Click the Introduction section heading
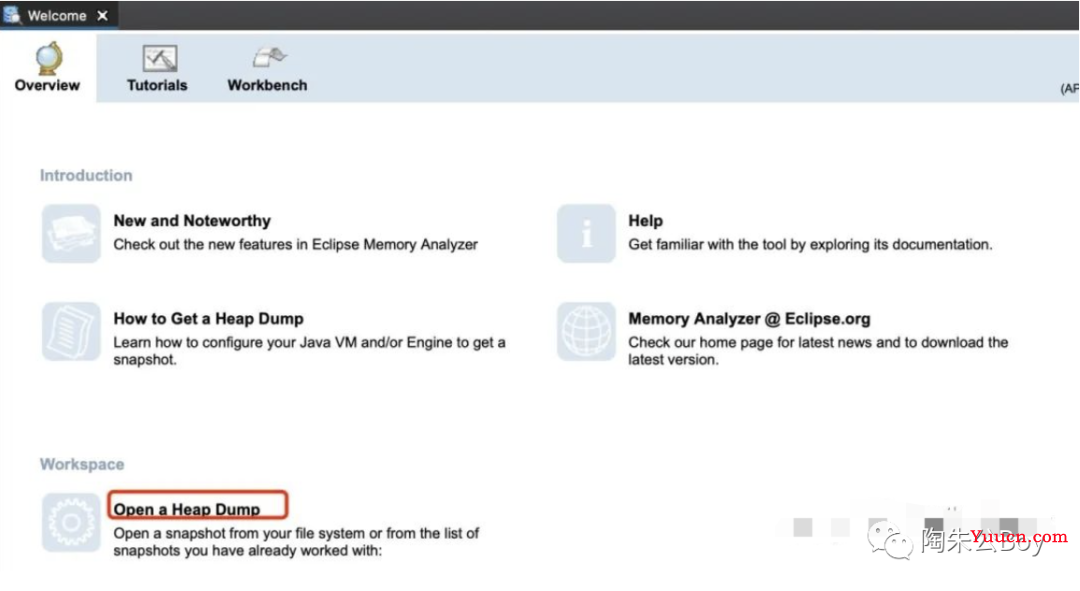 click(86, 176)
